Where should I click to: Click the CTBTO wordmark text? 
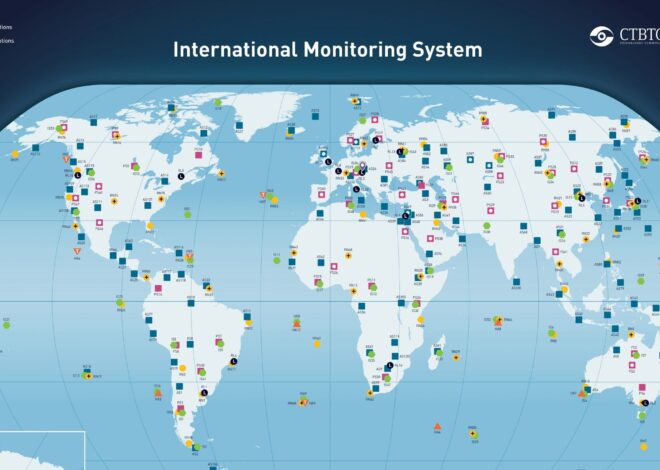click(x=639, y=35)
